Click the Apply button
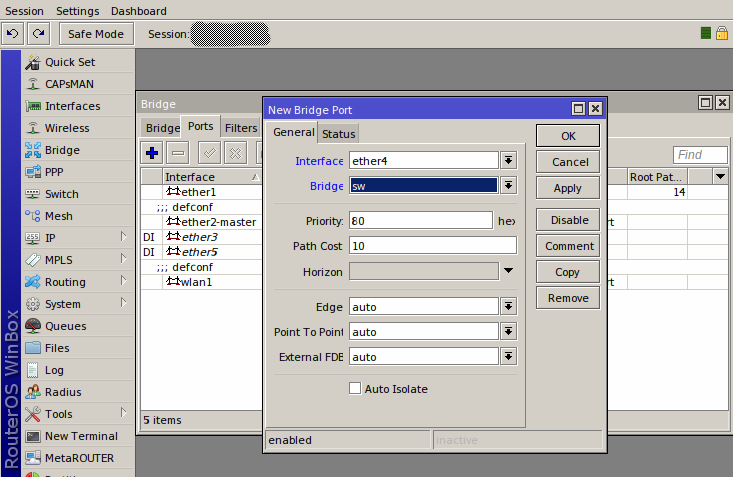This screenshot has width=733, height=477. coord(567,188)
